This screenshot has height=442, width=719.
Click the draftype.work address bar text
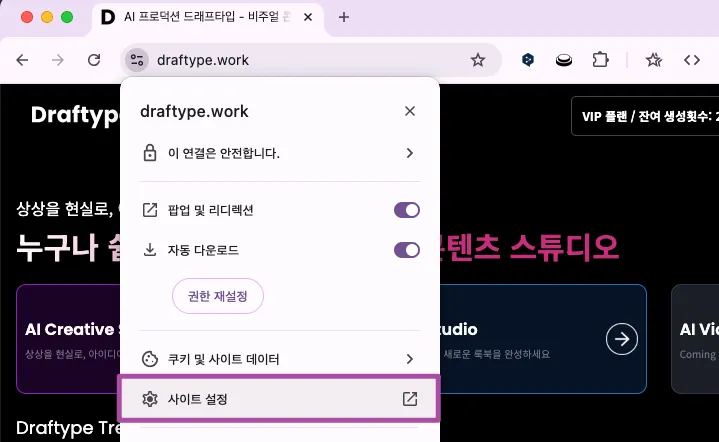point(203,60)
